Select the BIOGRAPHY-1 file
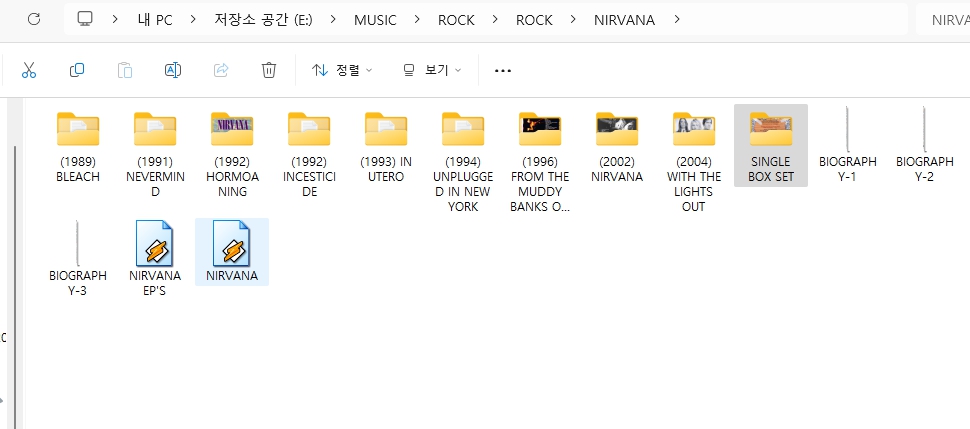Screen dimensions: 970x429 coord(848,146)
